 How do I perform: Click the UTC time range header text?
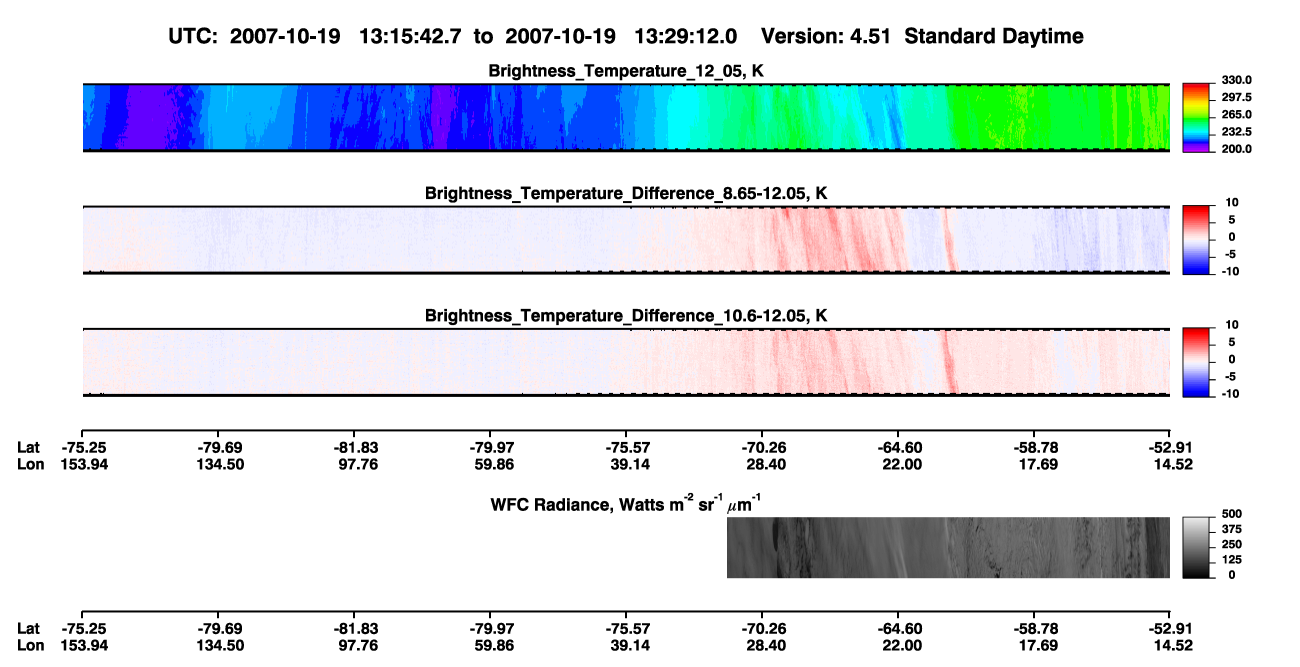coord(455,37)
